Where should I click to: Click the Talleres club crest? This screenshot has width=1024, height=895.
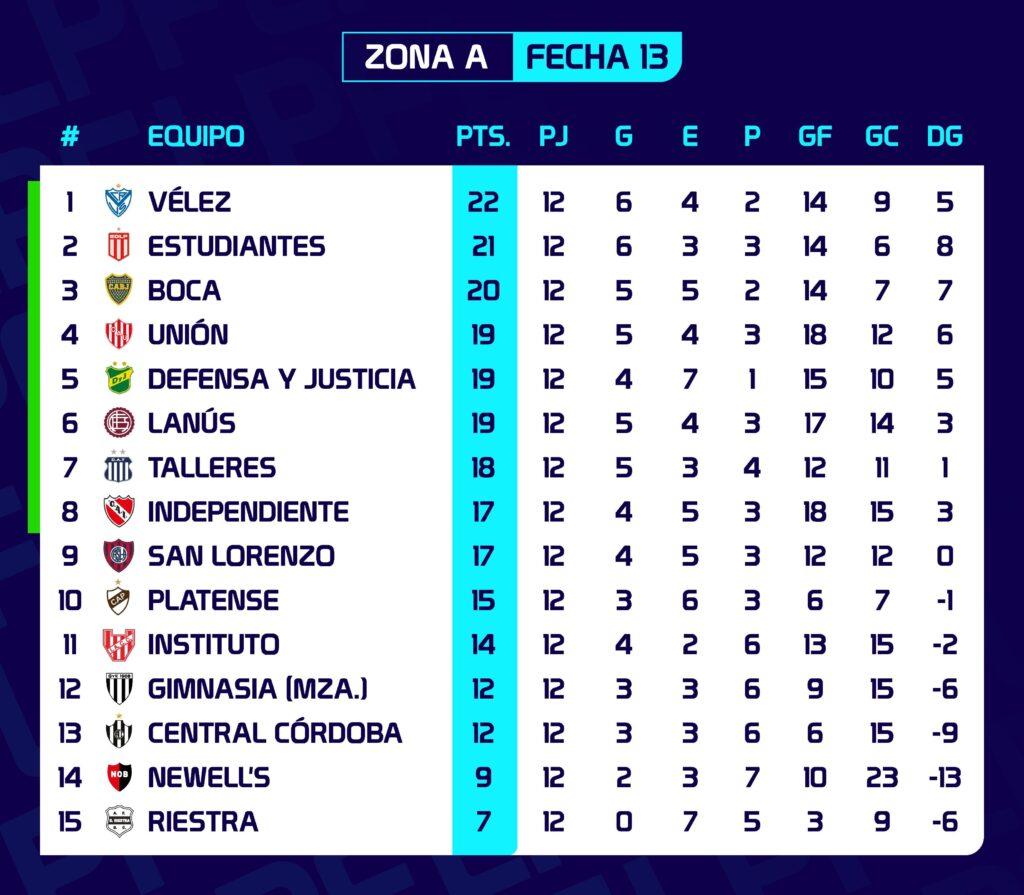[x=119, y=467]
